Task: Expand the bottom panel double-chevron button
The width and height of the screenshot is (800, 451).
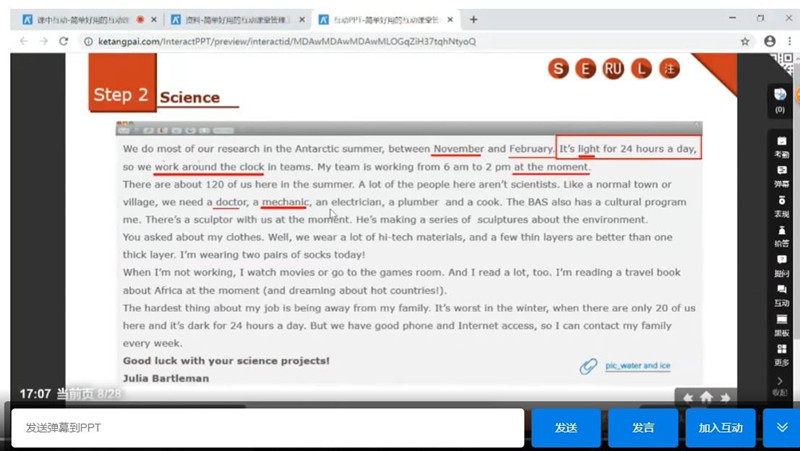Action: 781,427
